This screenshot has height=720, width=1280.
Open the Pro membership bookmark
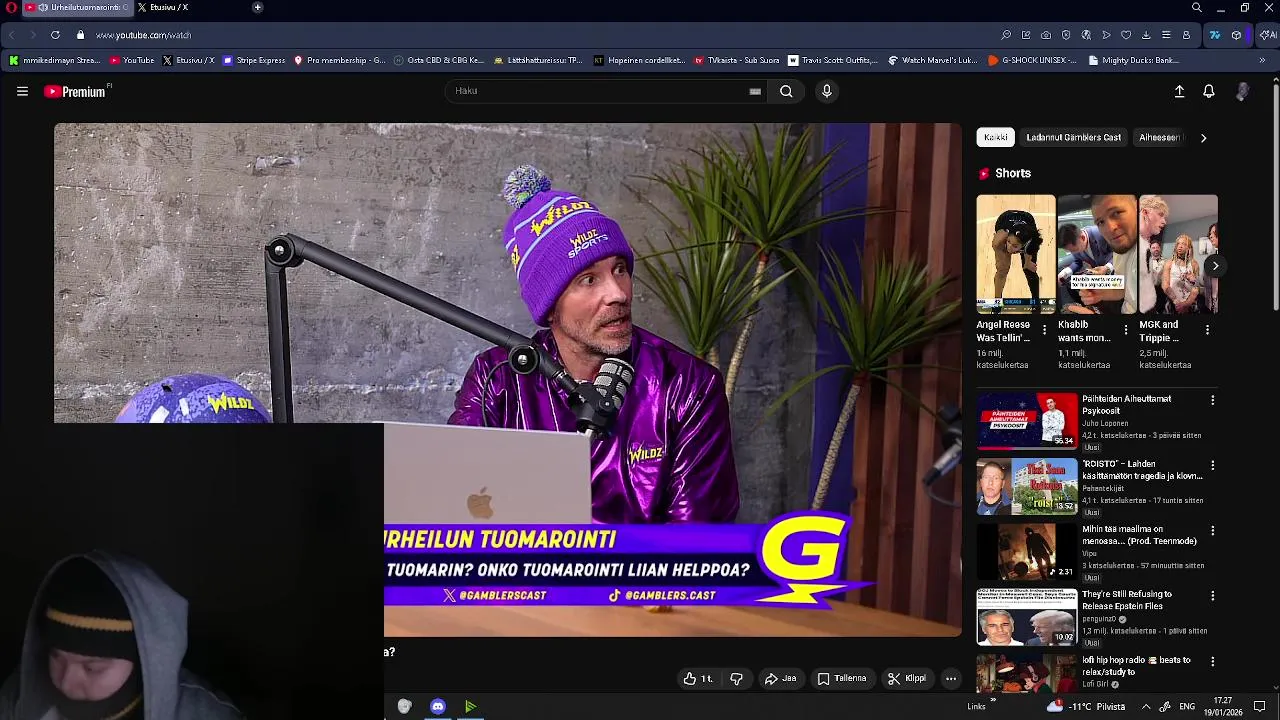click(x=339, y=60)
